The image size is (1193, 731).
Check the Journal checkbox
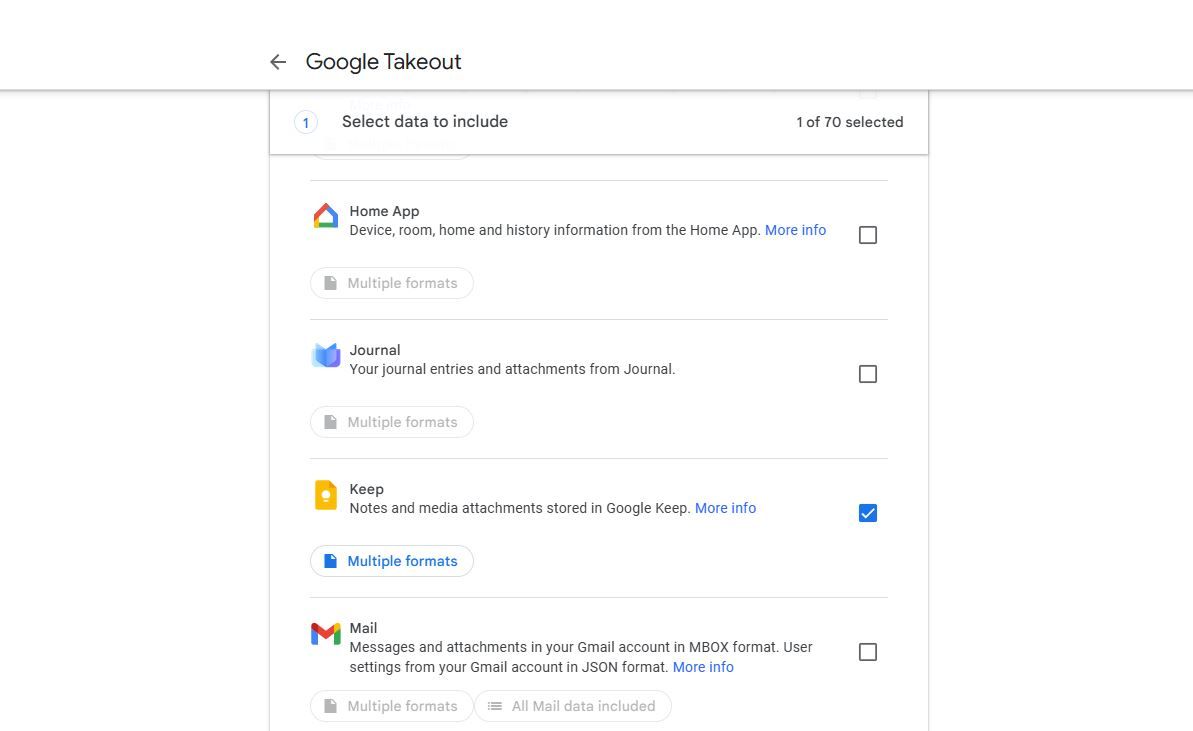867,373
